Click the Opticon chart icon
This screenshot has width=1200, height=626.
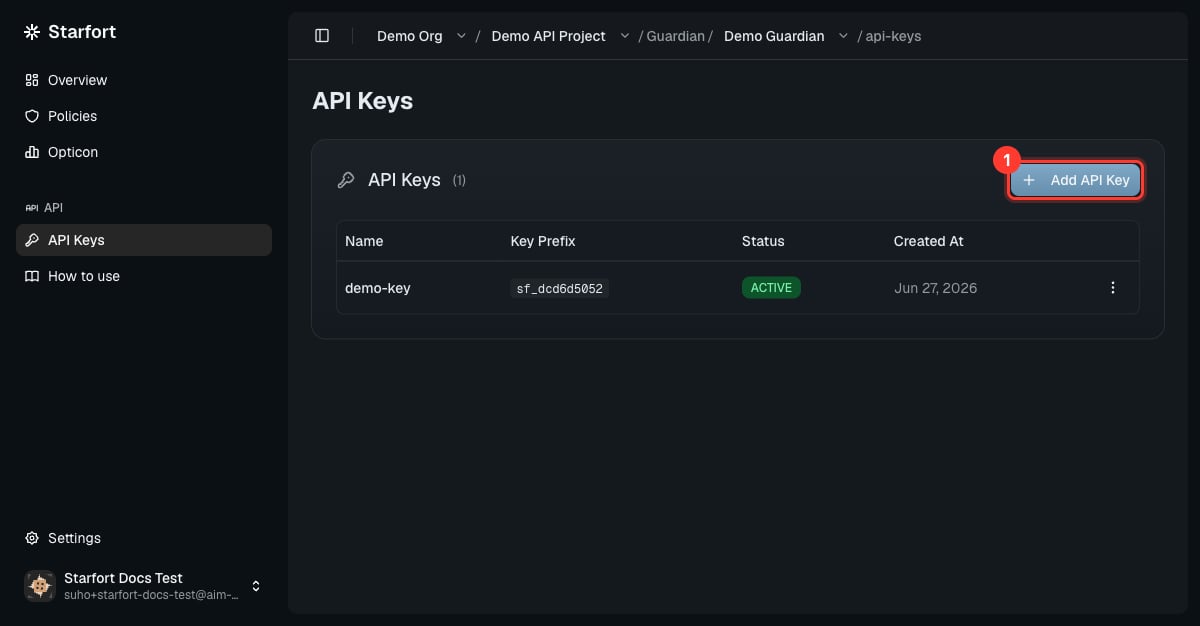pos(32,152)
